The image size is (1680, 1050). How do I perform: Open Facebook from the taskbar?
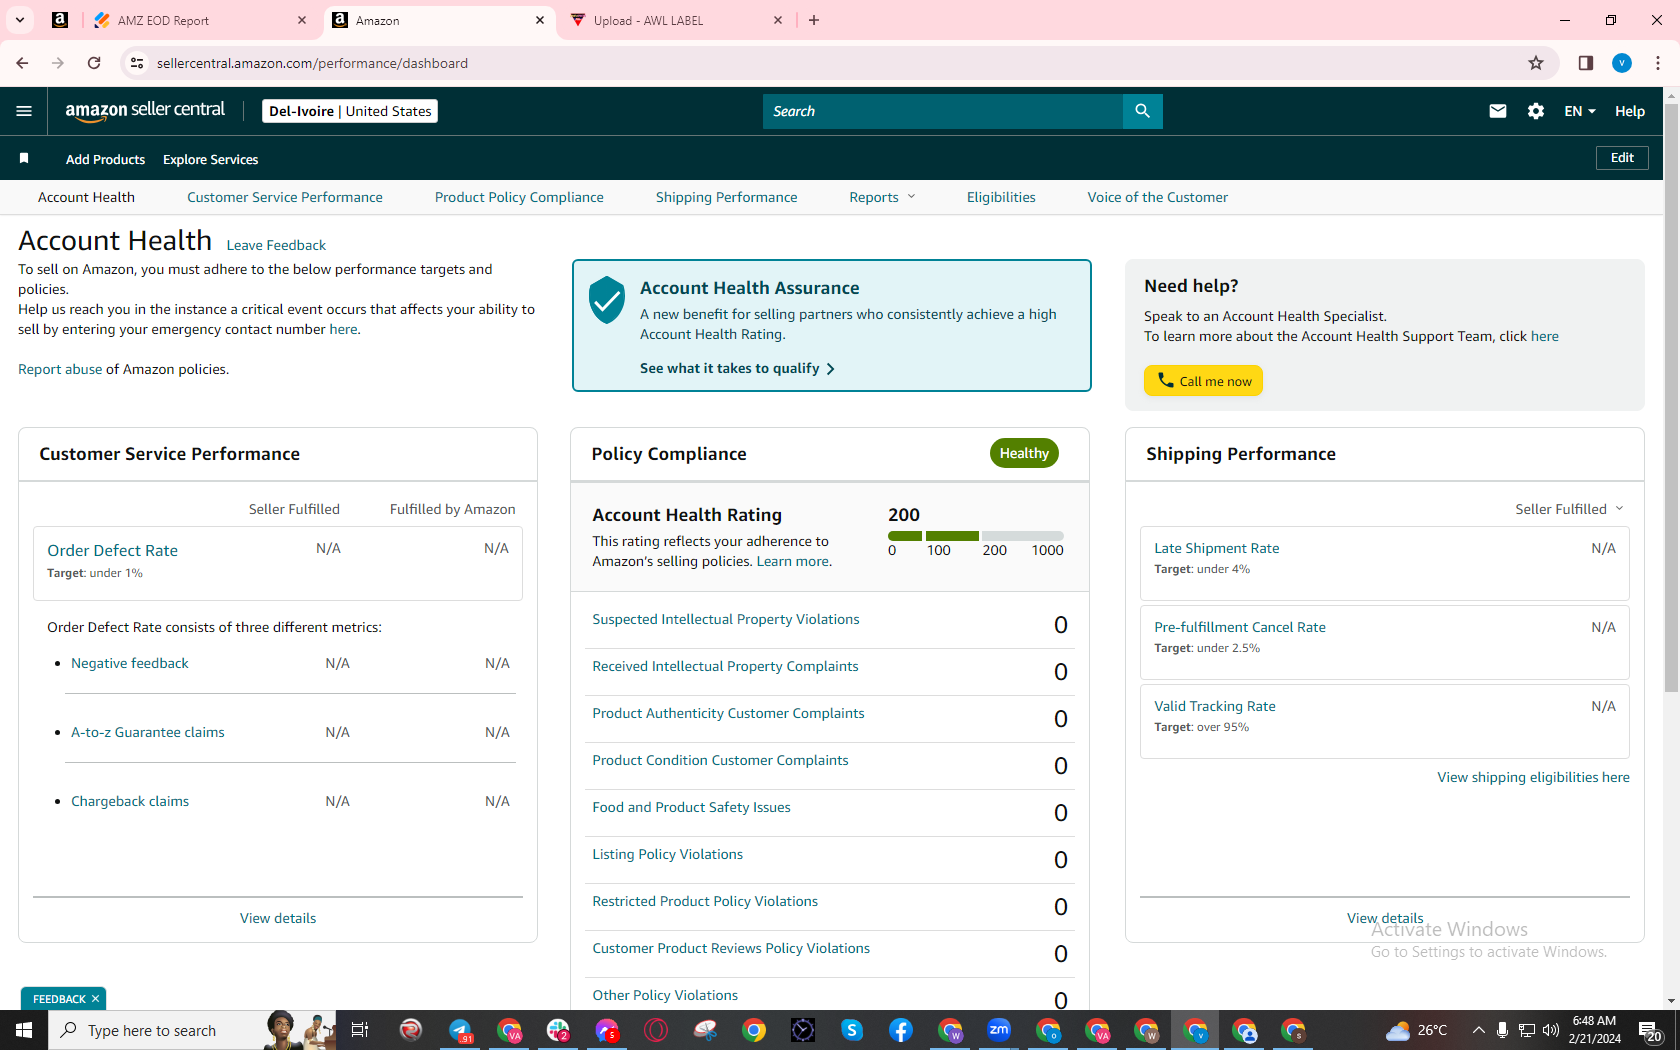(901, 1030)
